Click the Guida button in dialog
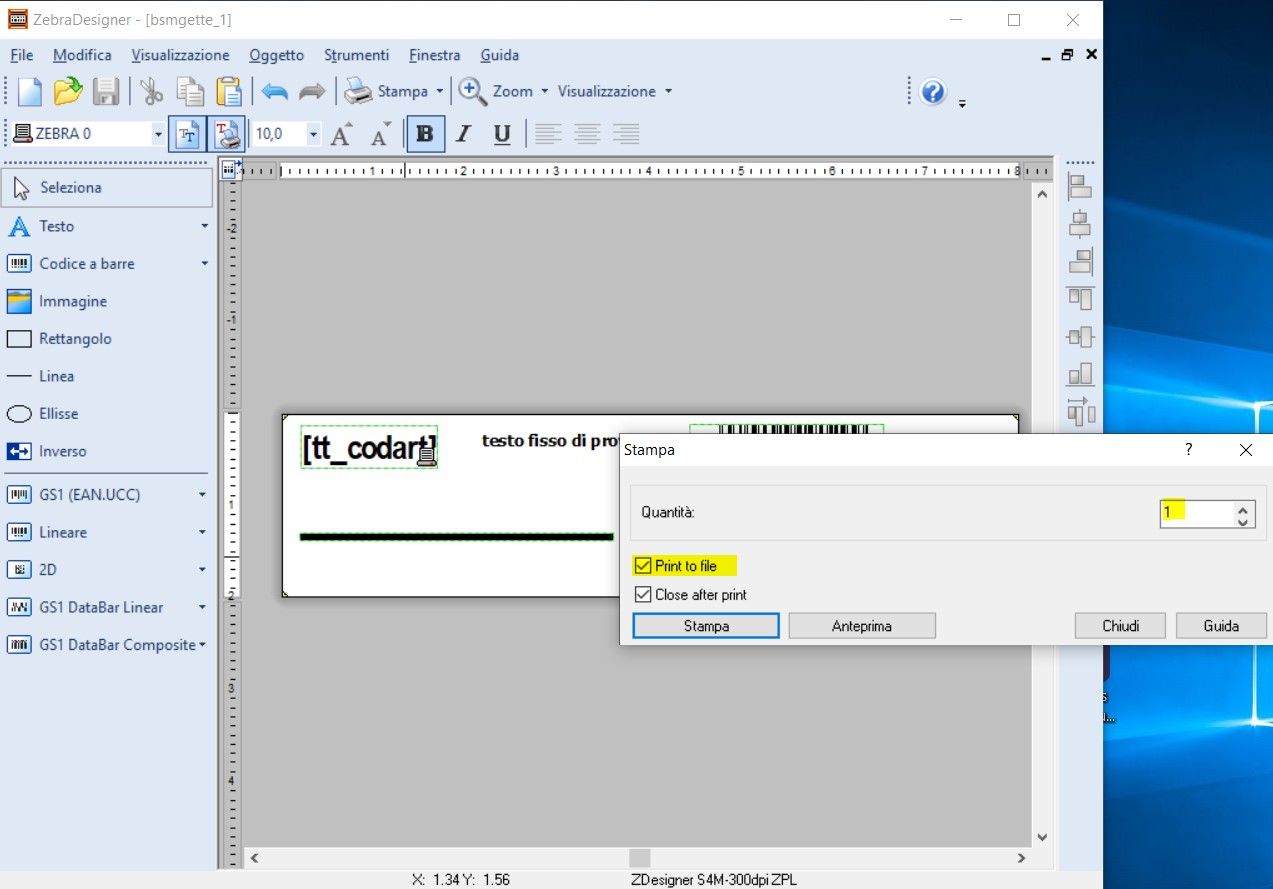This screenshot has height=889, width=1273. (1221, 626)
